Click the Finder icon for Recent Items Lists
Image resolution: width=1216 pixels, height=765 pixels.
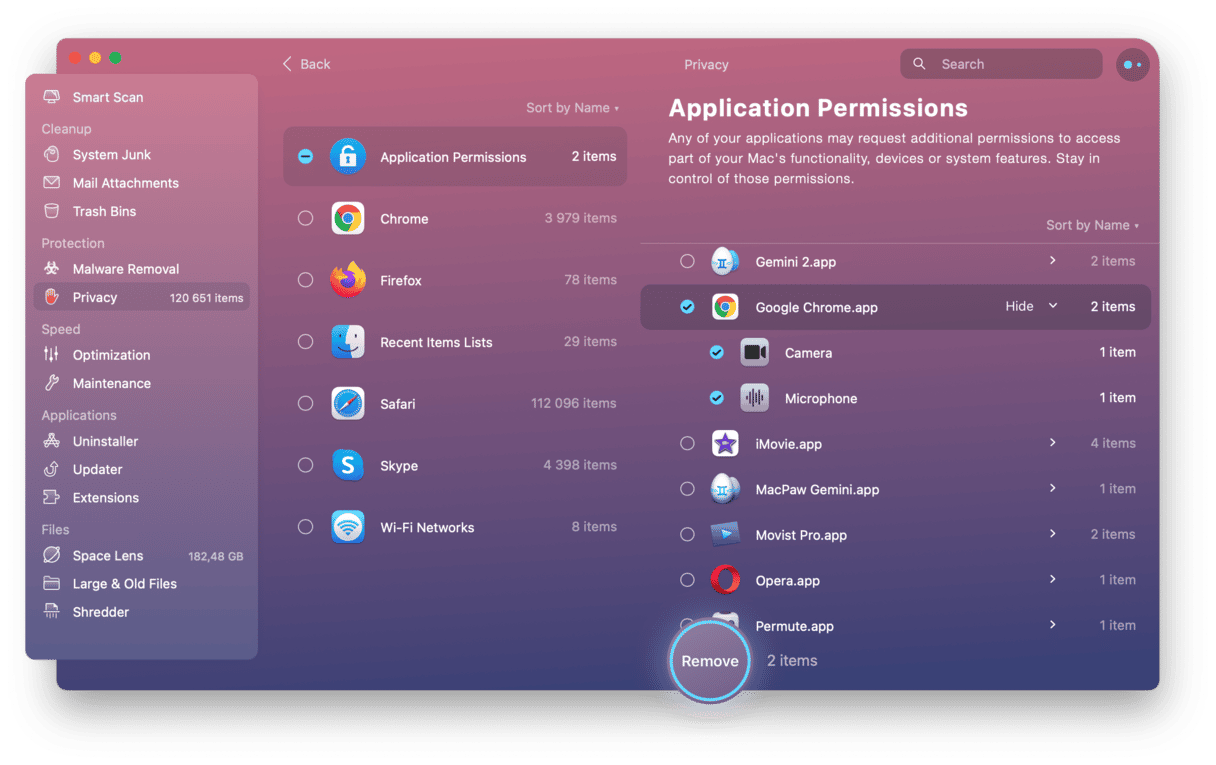point(348,342)
